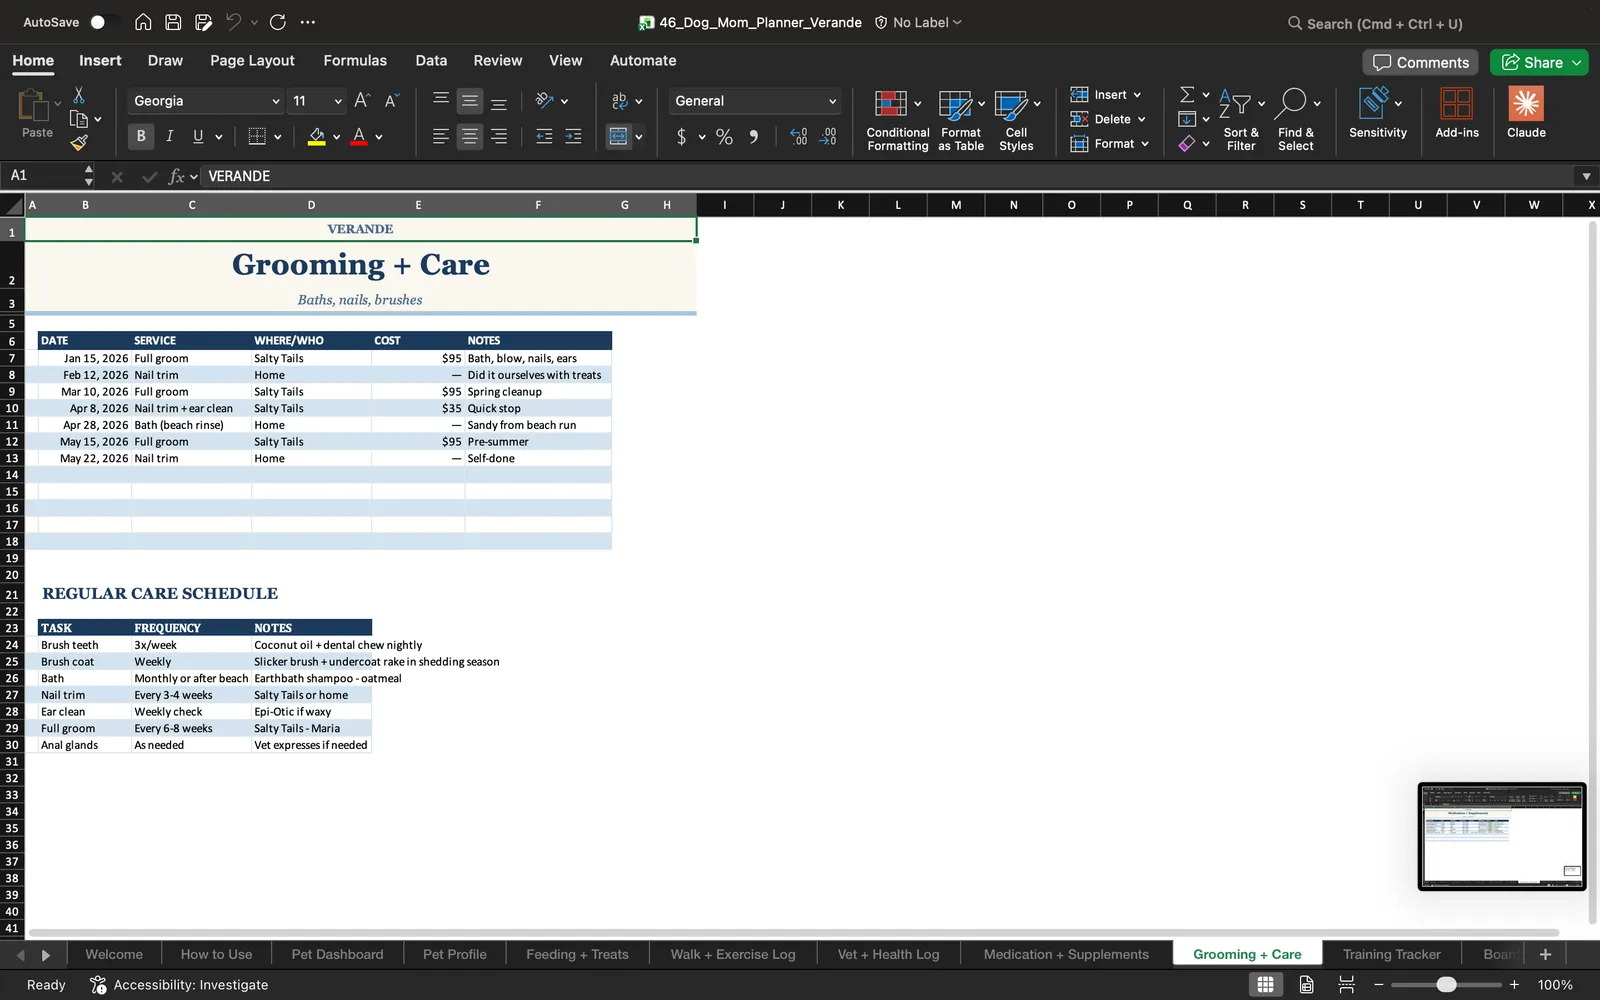
Task: Open the Home icon in title bar
Action: pos(143,22)
